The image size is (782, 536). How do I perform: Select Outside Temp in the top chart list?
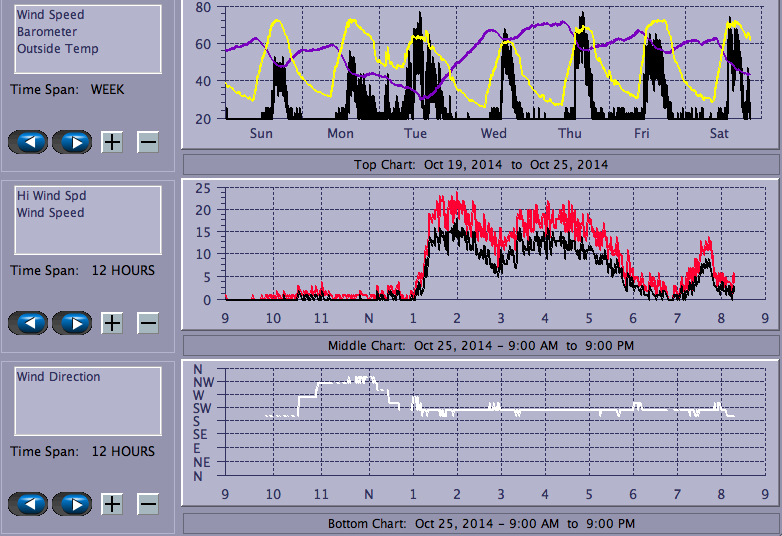[x=57, y=48]
